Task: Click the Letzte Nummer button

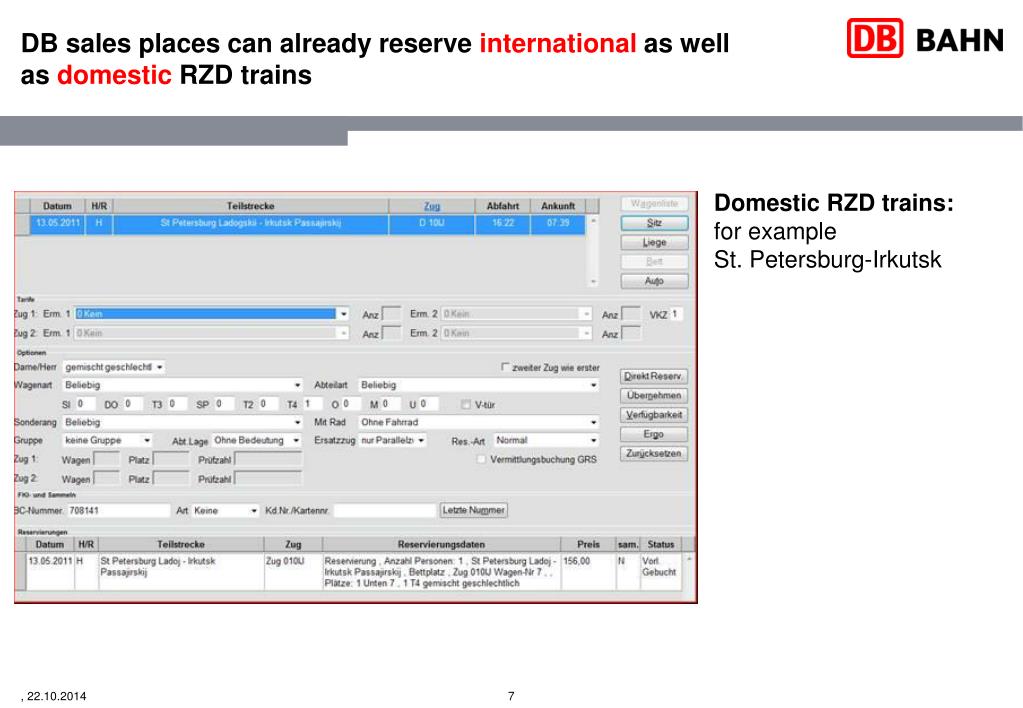Action: click(474, 510)
